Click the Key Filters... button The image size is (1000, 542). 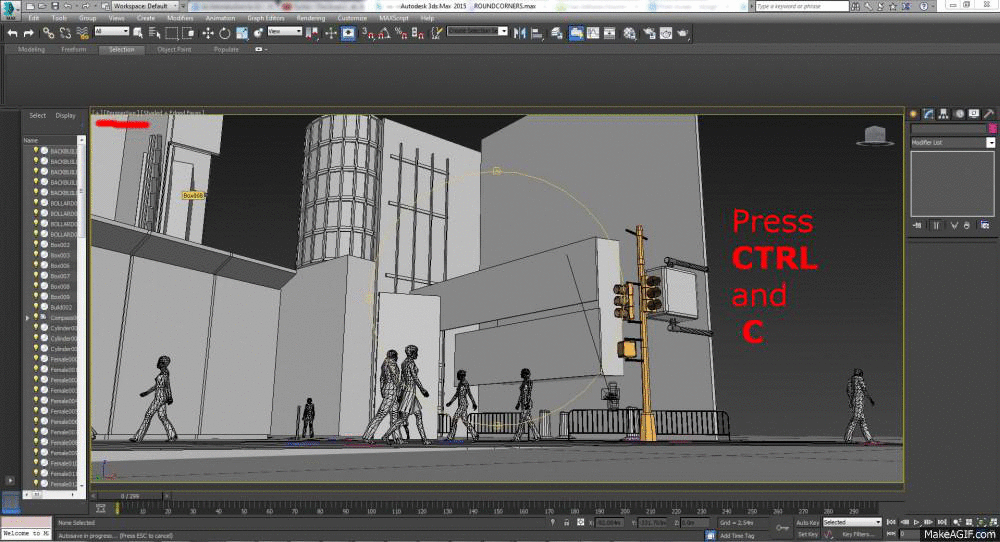[858, 534]
